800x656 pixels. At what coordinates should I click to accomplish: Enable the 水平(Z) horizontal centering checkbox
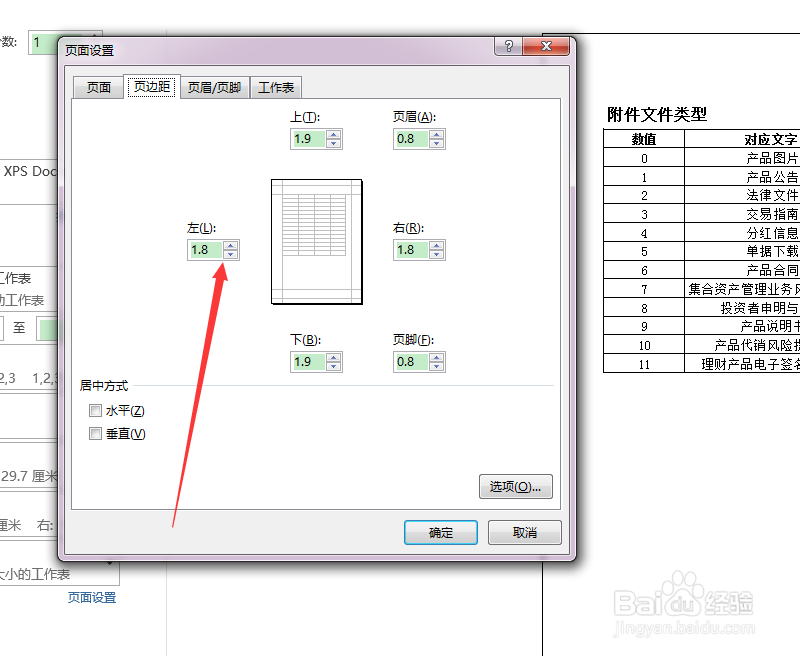(95, 410)
